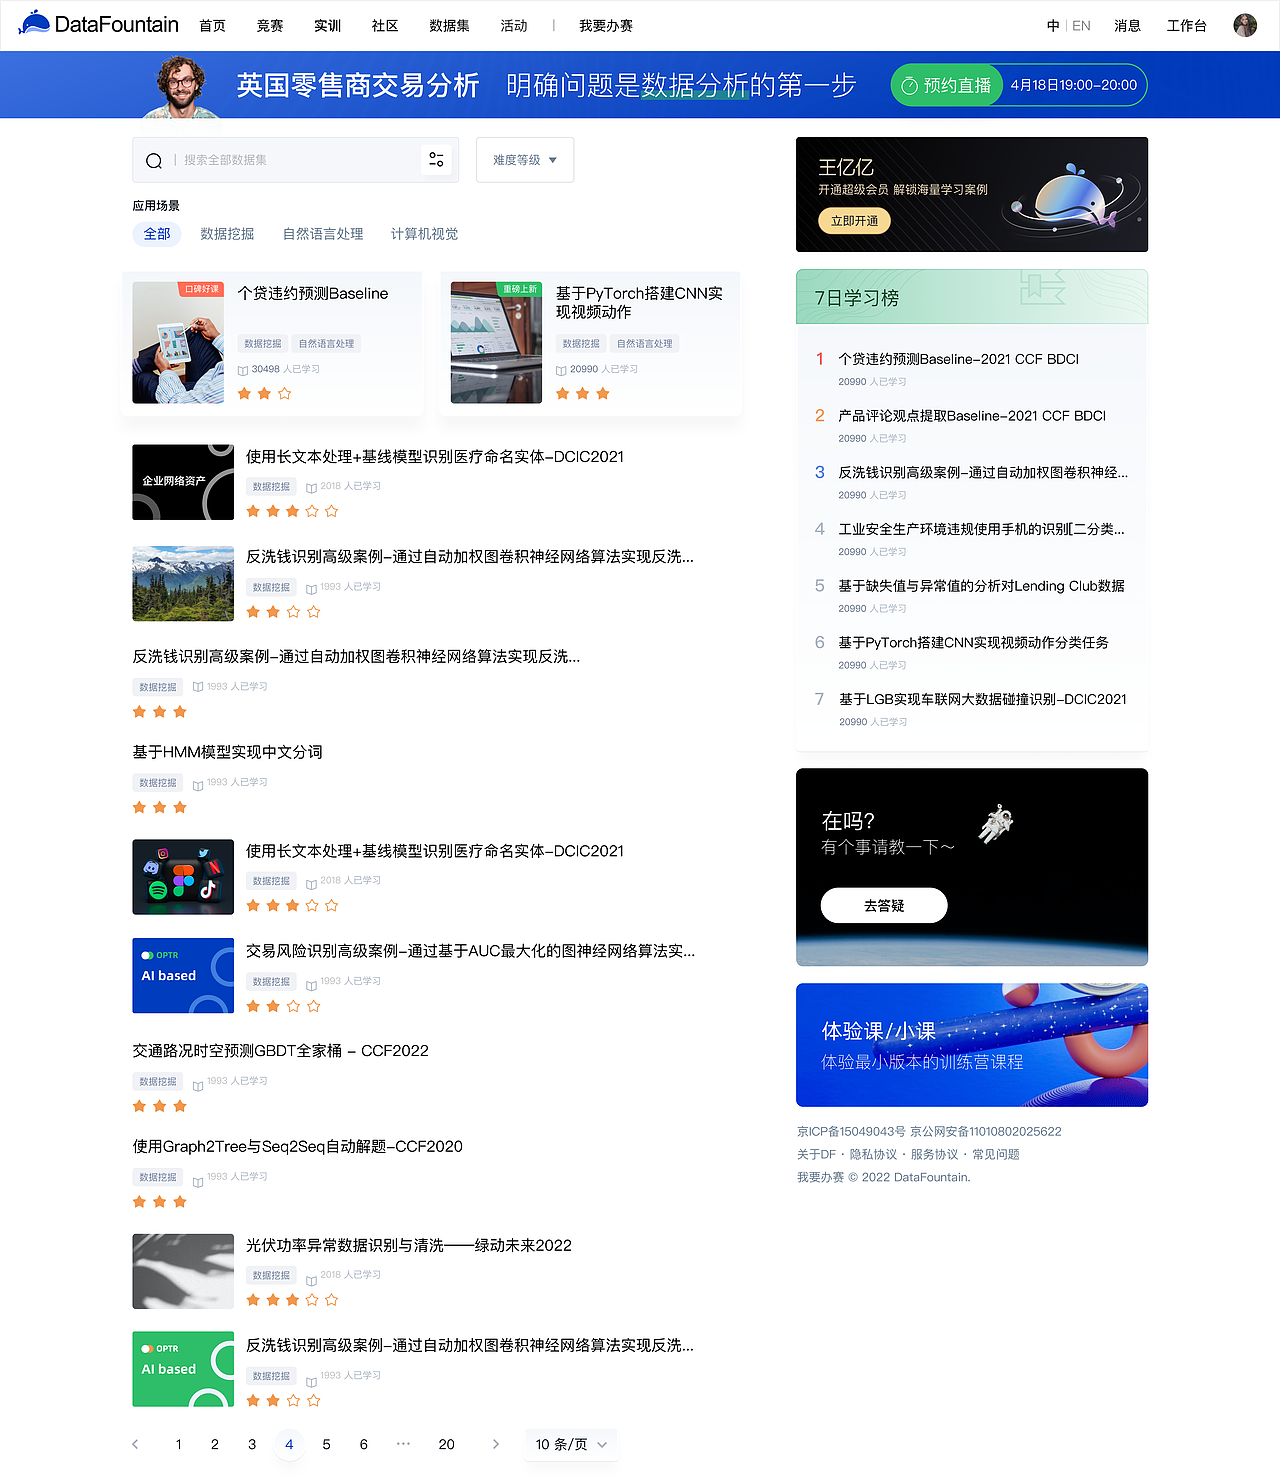Click the book icon next to 30498 人已学习
Screen dimensions: 1280x1481
[x=243, y=369]
